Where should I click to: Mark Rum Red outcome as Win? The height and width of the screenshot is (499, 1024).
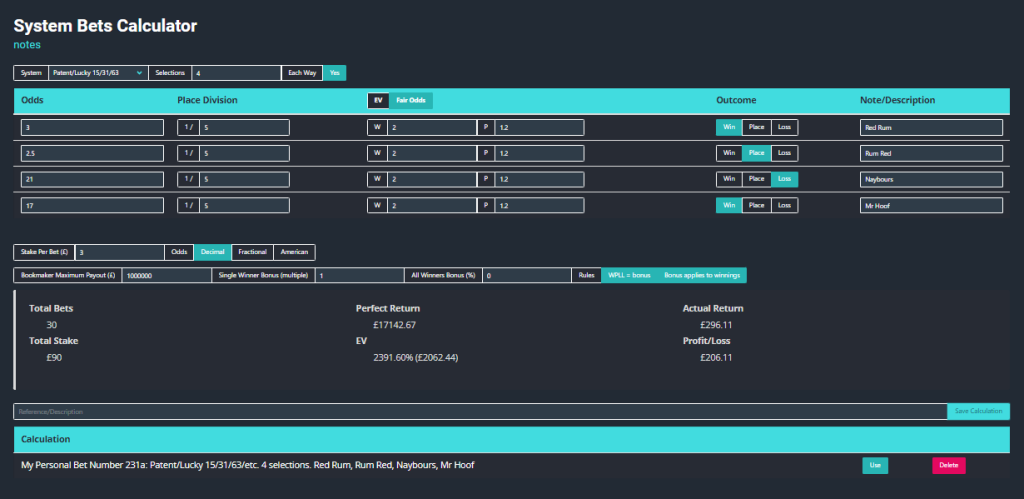(x=729, y=153)
